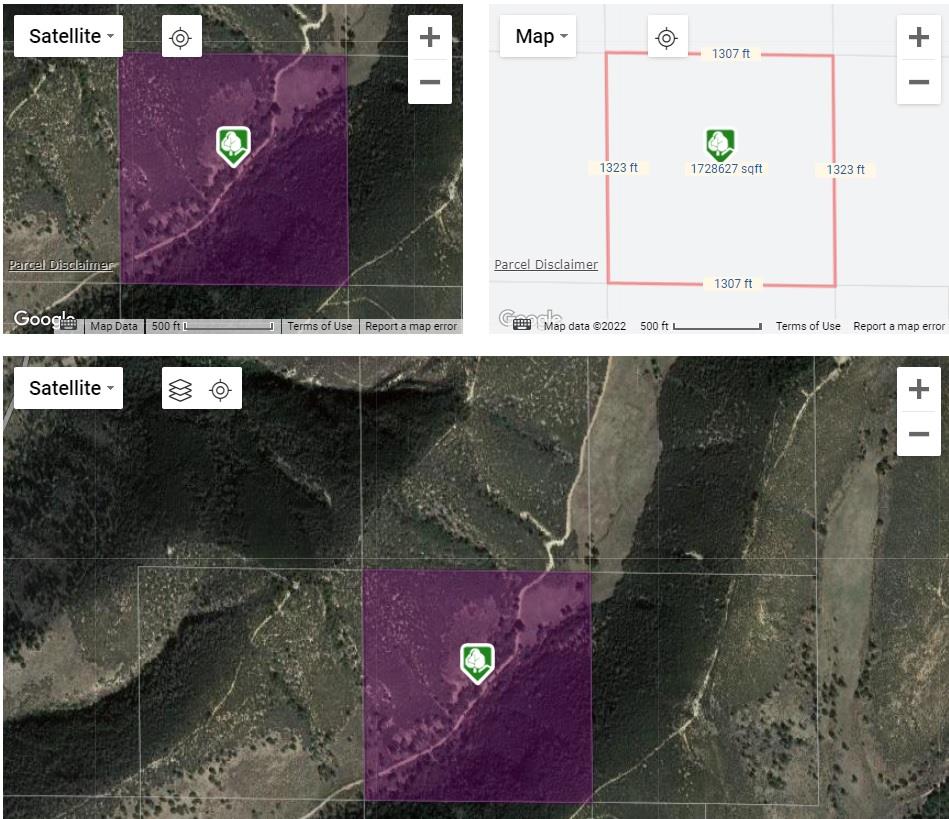
Task: Open Satellite dropdown in top-left map
Action: (x=68, y=36)
